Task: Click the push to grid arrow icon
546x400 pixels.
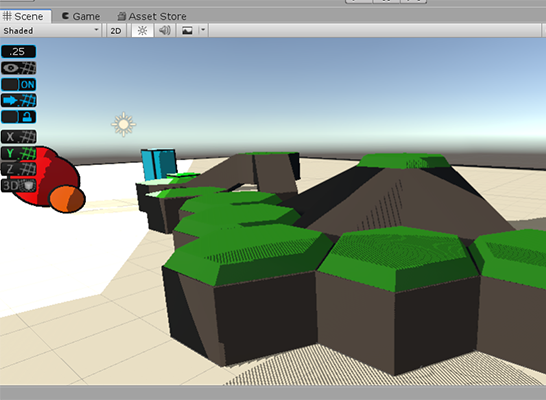Action: coord(18,101)
